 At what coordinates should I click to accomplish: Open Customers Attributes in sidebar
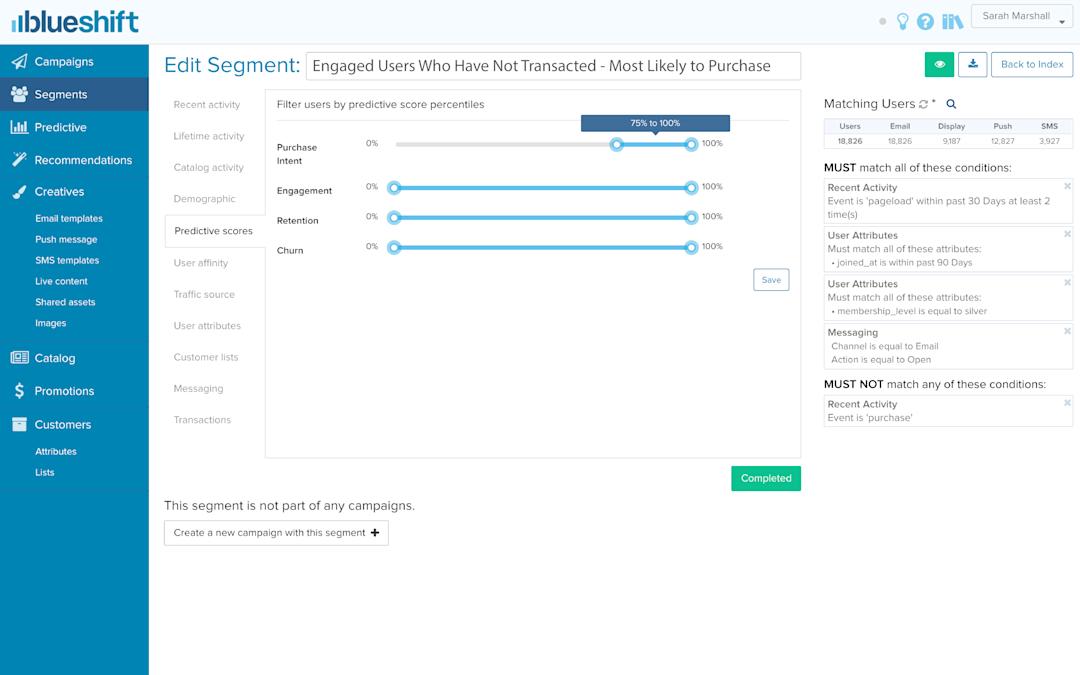(56, 451)
